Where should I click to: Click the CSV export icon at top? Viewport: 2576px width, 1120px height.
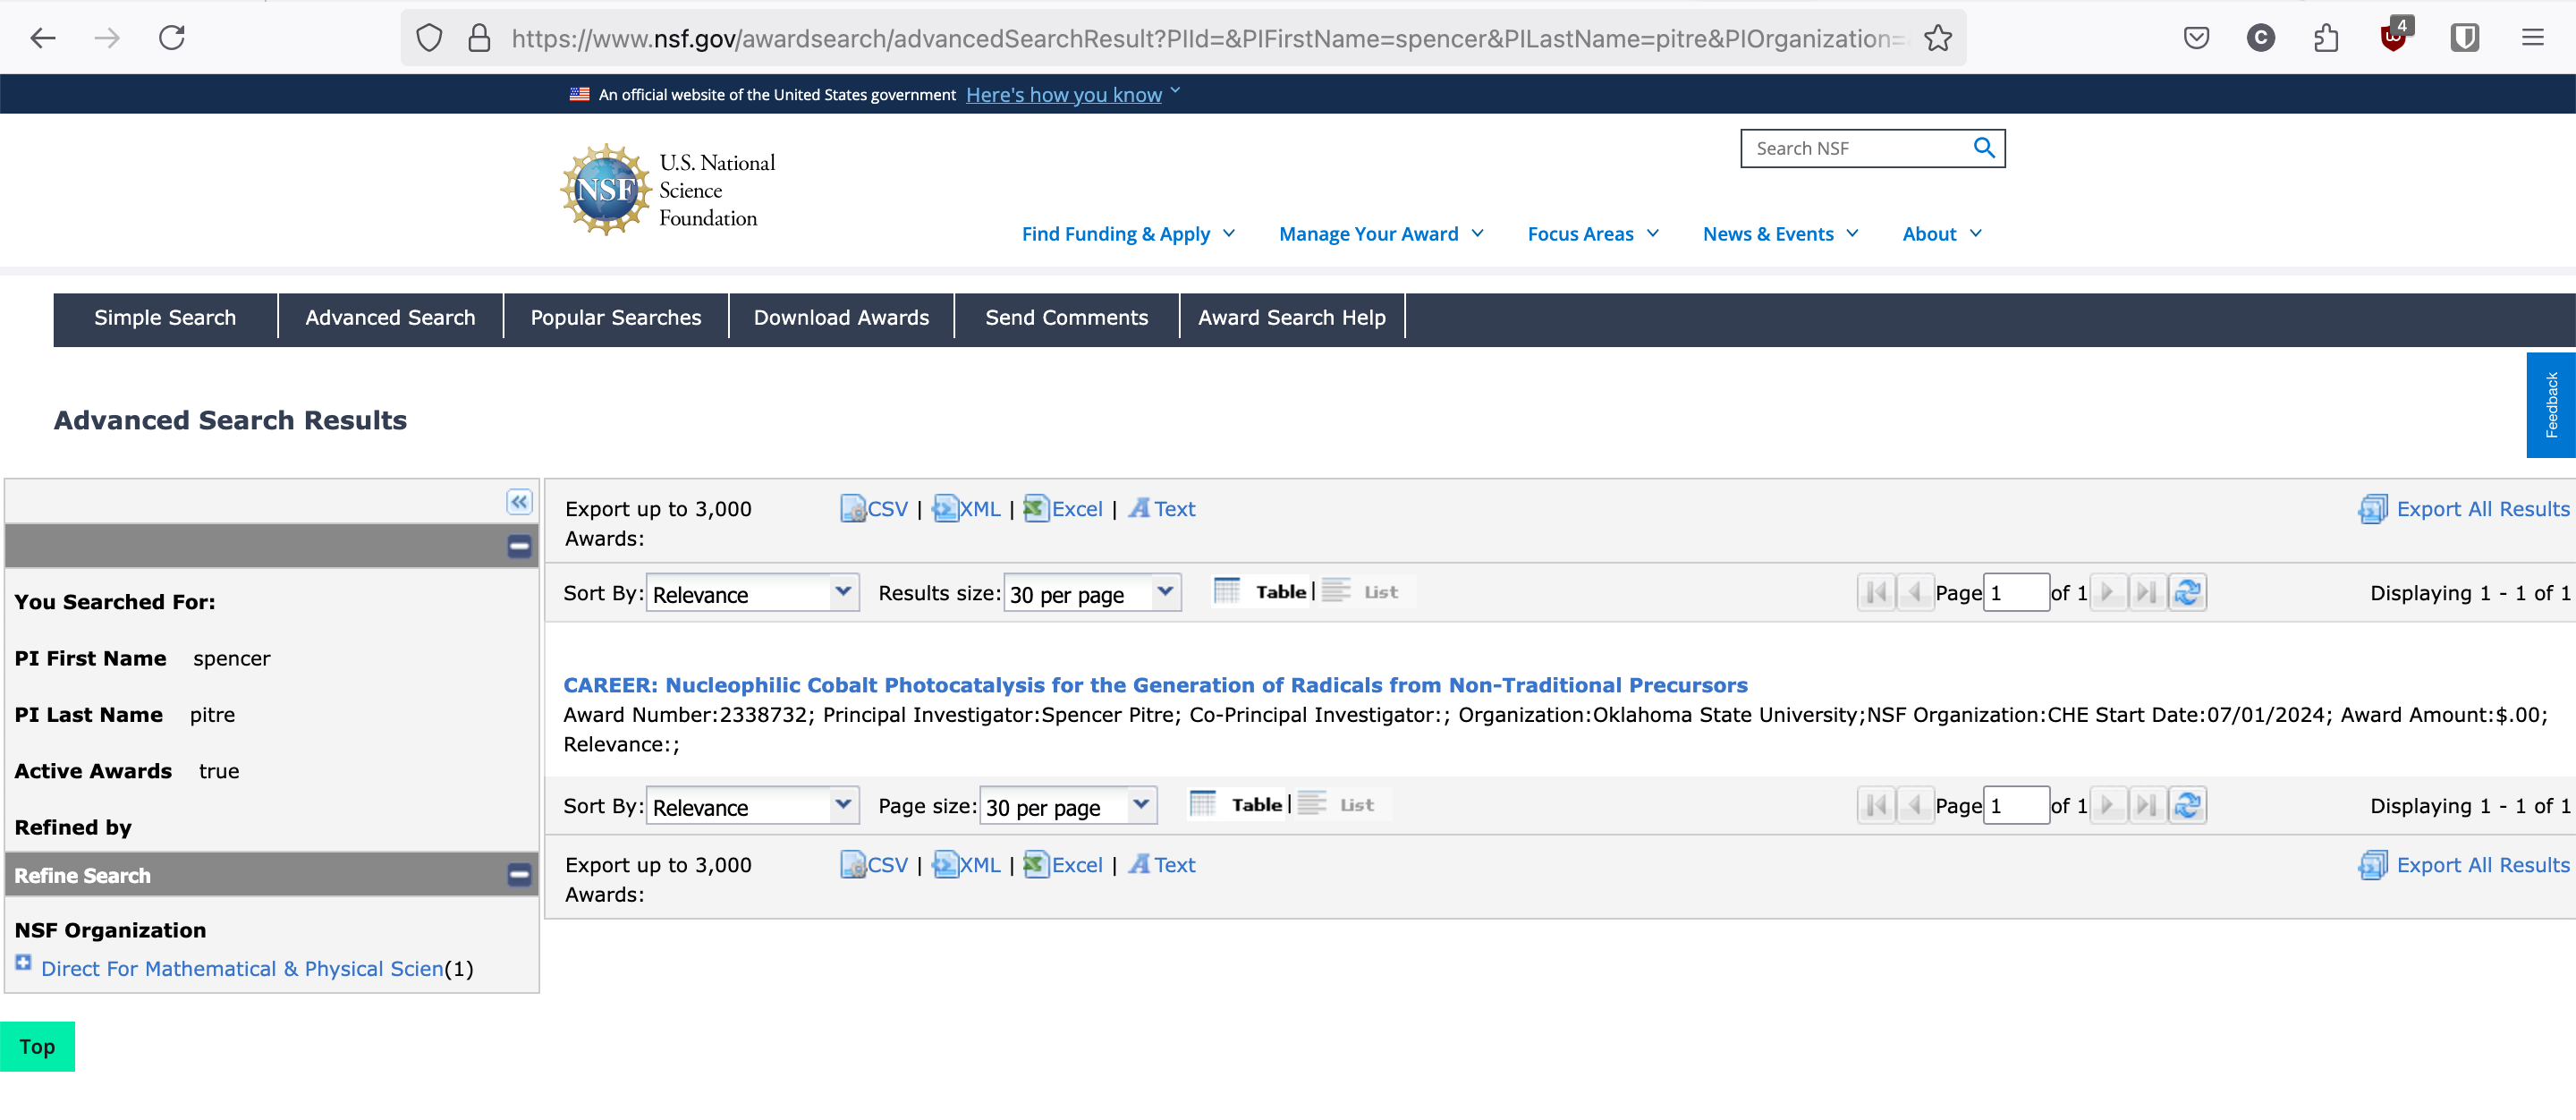tap(853, 509)
